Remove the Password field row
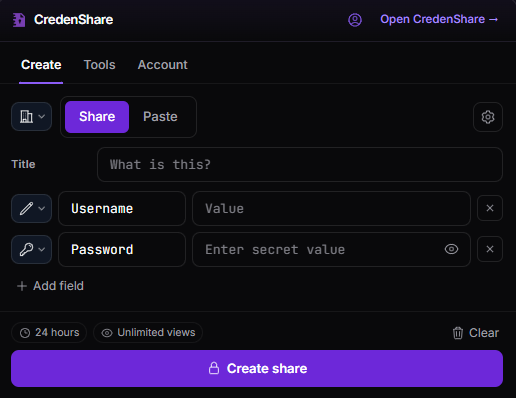This screenshot has width=516, height=398. [x=490, y=249]
